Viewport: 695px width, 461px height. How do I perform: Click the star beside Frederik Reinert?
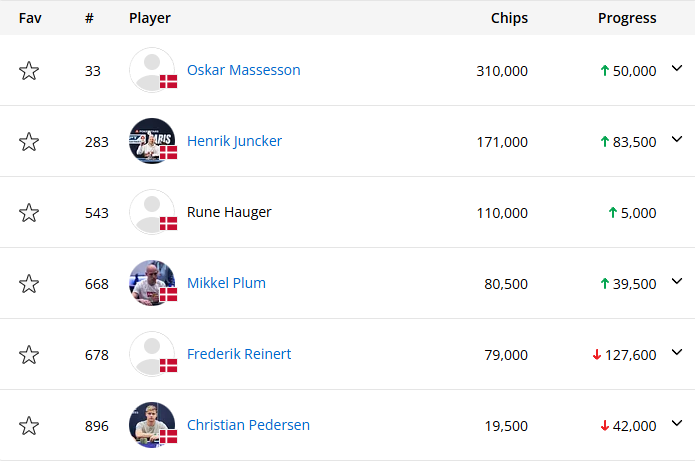tap(29, 355)
